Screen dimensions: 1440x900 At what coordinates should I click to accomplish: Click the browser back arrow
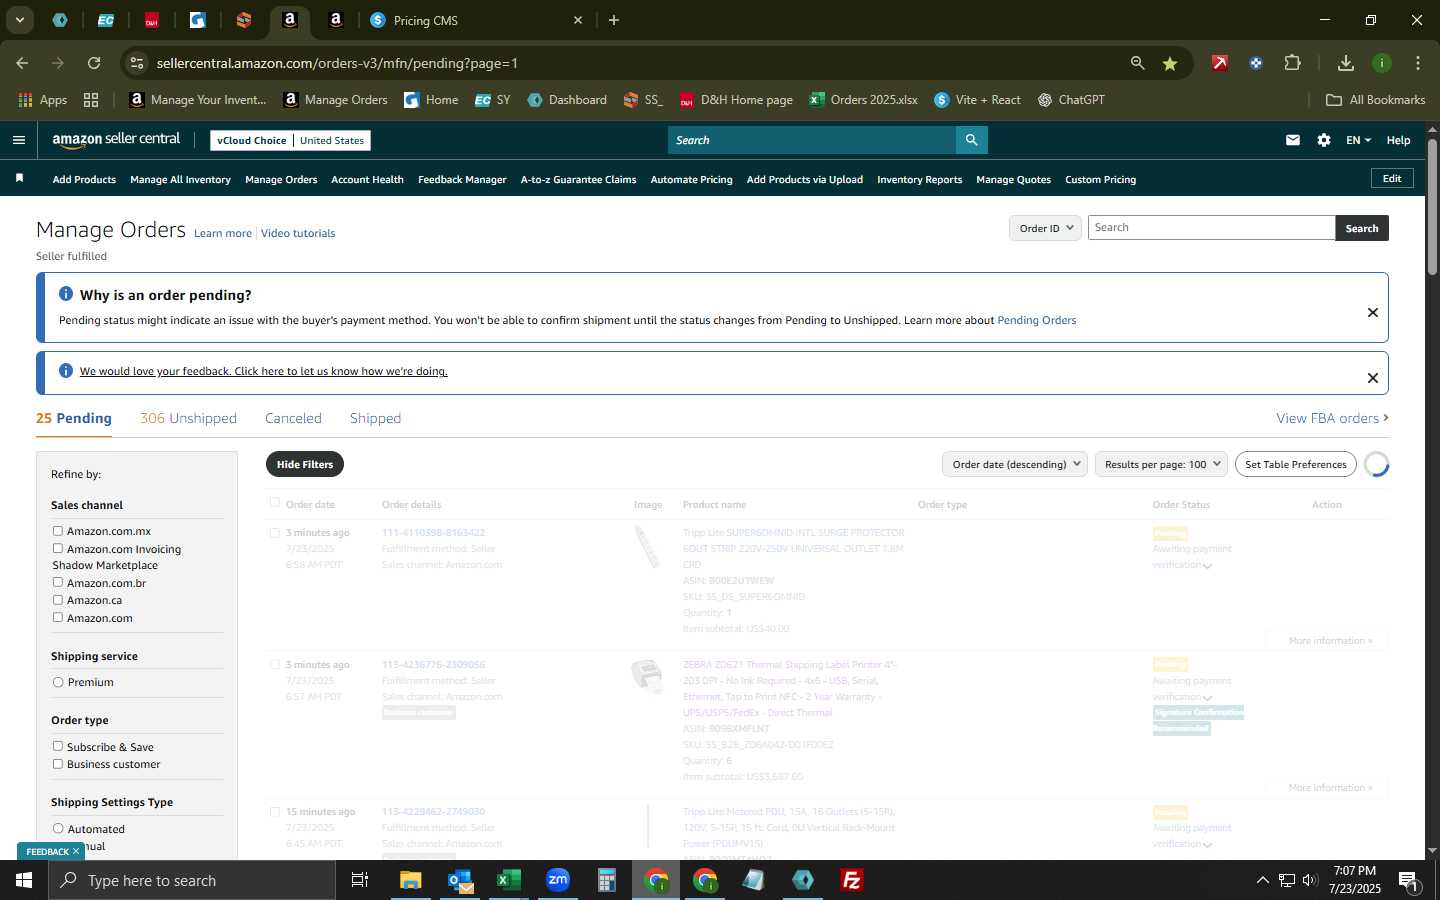pyautogui.click(x=22, y=63)
